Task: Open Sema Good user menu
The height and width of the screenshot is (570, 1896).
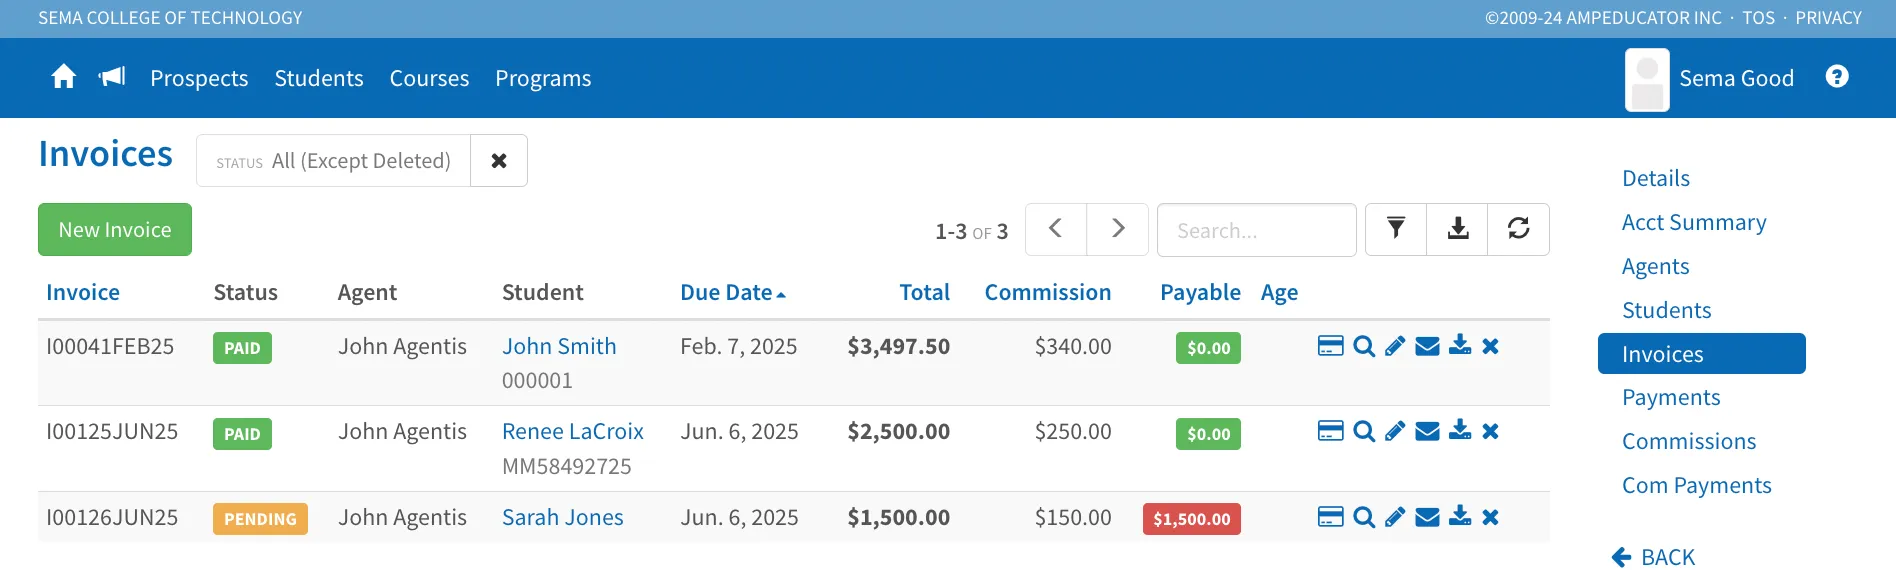Action: tap(1736, 78)
